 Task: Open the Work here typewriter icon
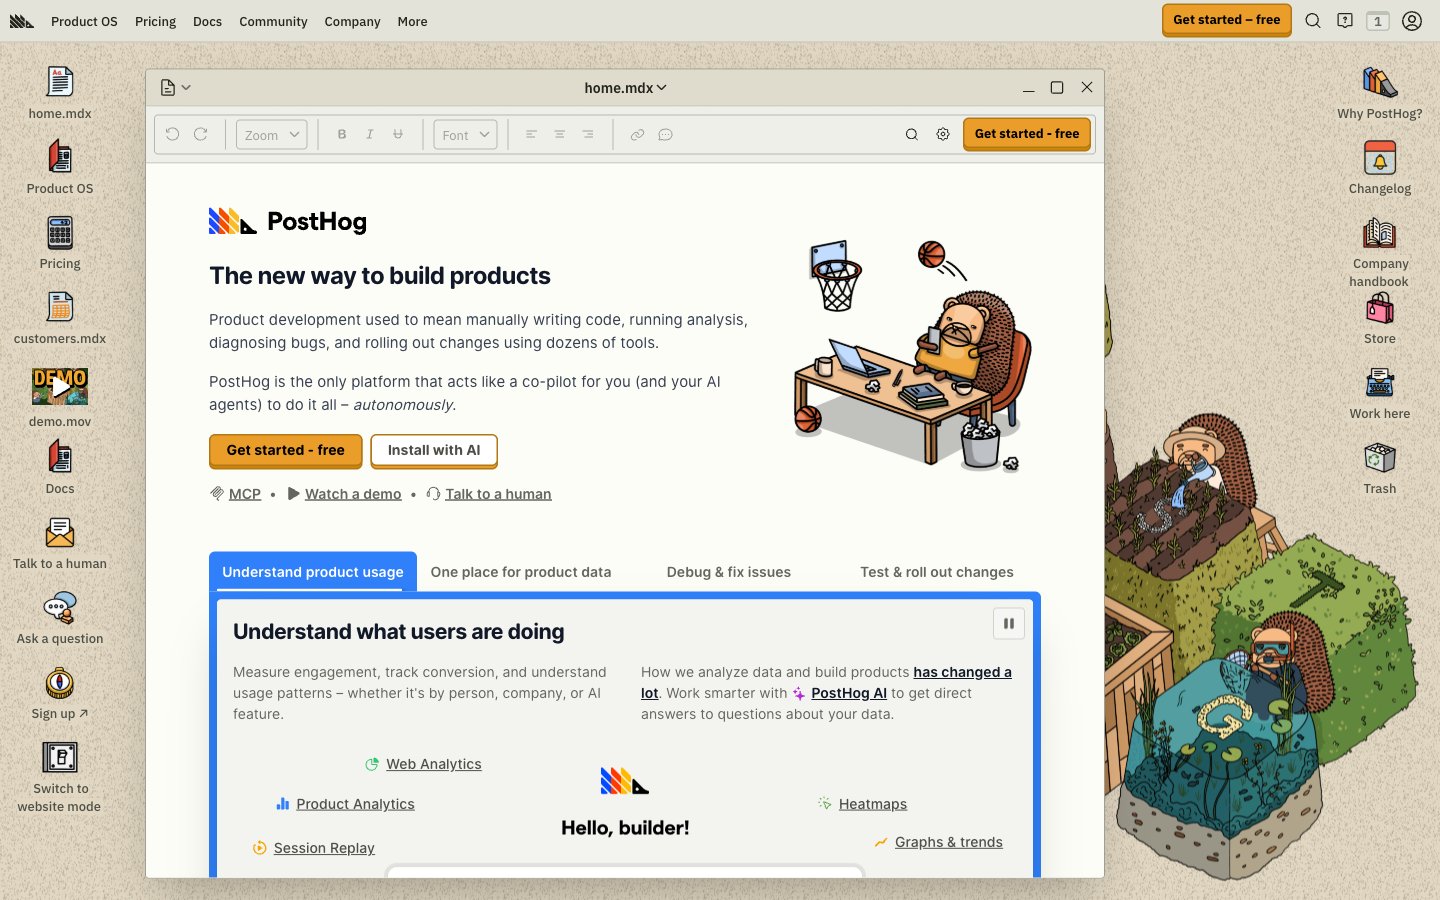point(1380,393)
